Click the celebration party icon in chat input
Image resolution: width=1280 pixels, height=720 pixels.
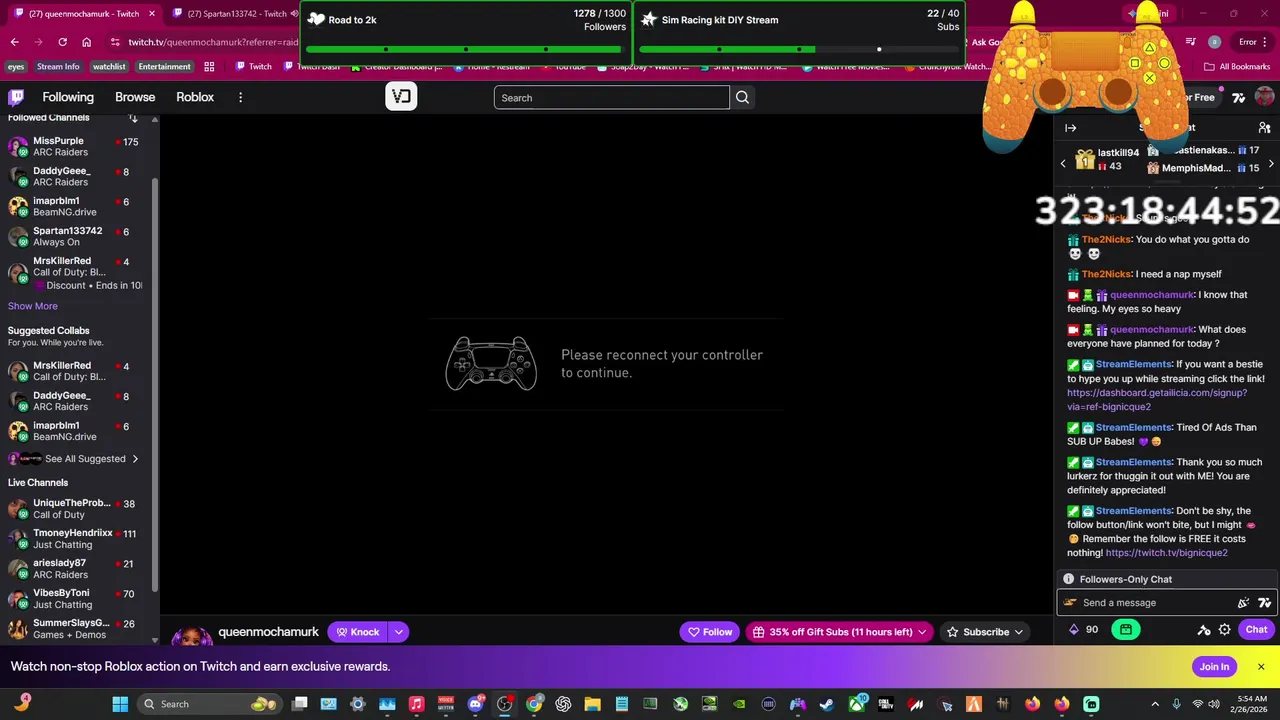point(1243,603)
